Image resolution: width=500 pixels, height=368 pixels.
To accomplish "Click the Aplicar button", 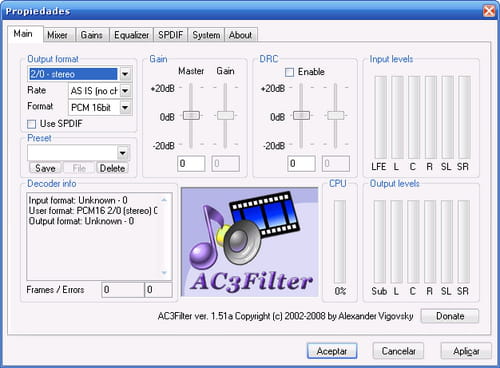I will pos(466,351).
